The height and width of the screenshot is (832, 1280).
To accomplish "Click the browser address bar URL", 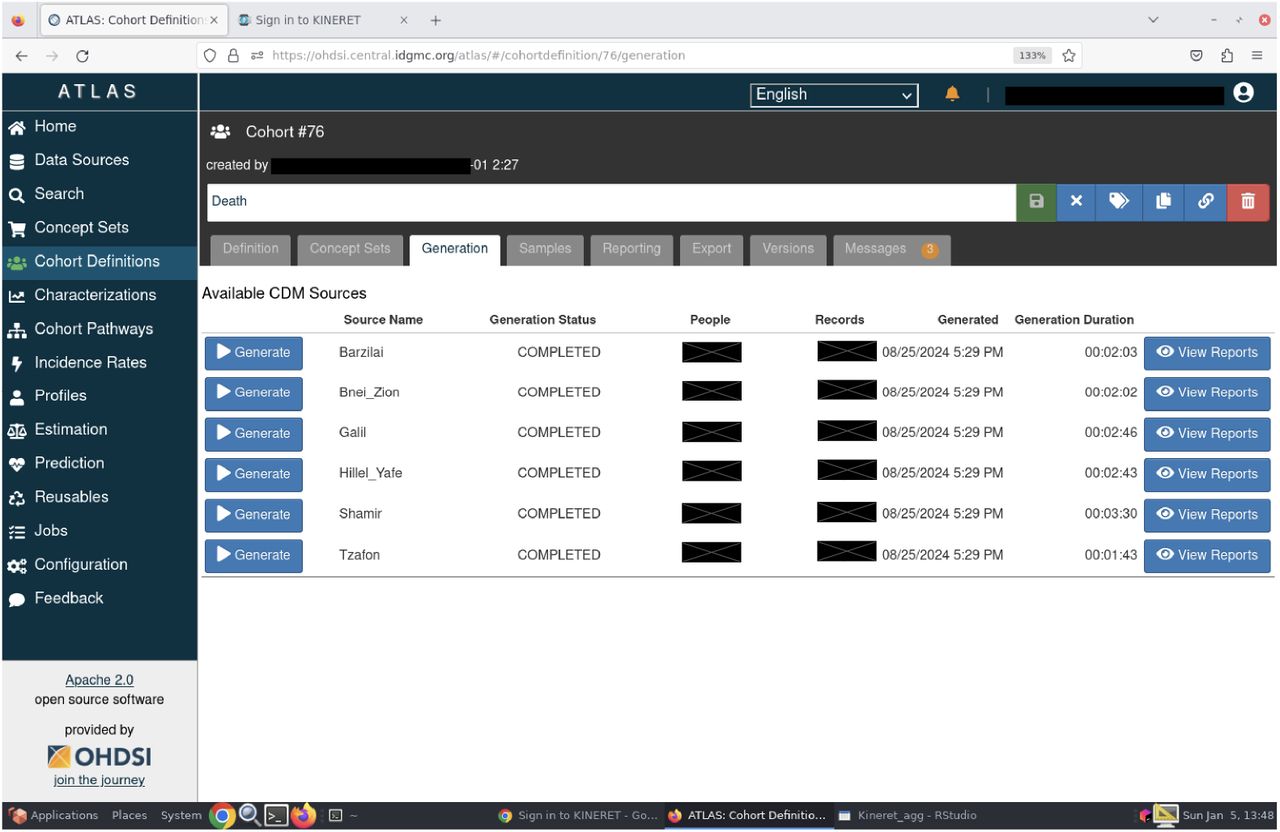I will [478, 56].
